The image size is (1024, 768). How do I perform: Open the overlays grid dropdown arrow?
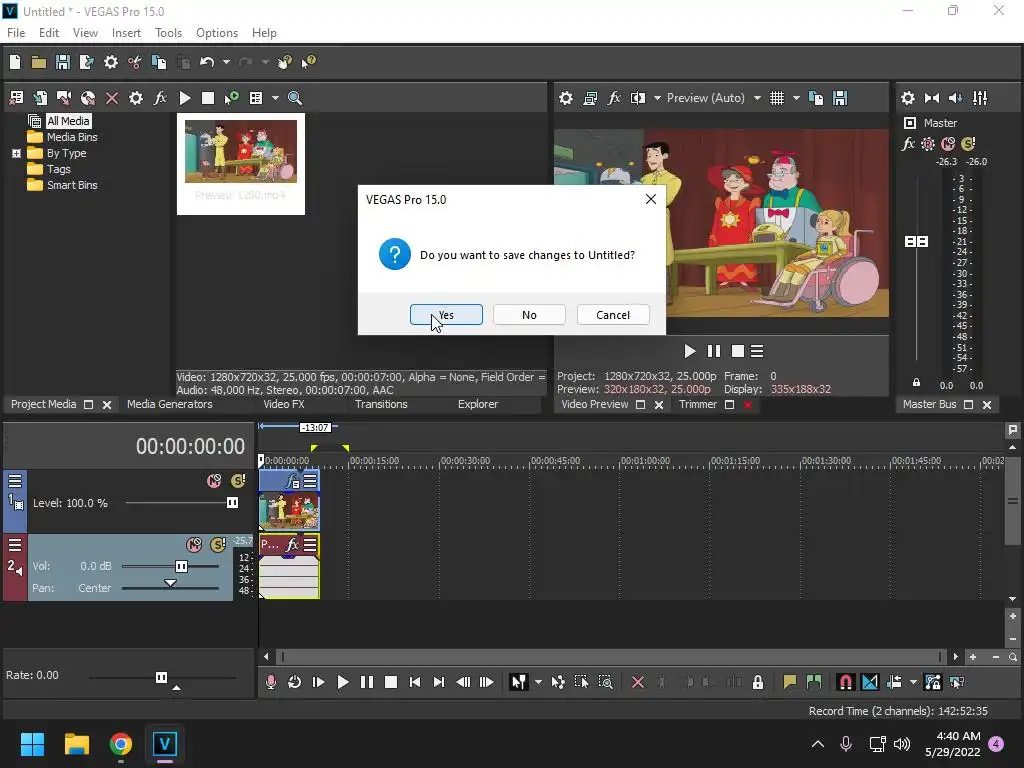coord(796,98)
